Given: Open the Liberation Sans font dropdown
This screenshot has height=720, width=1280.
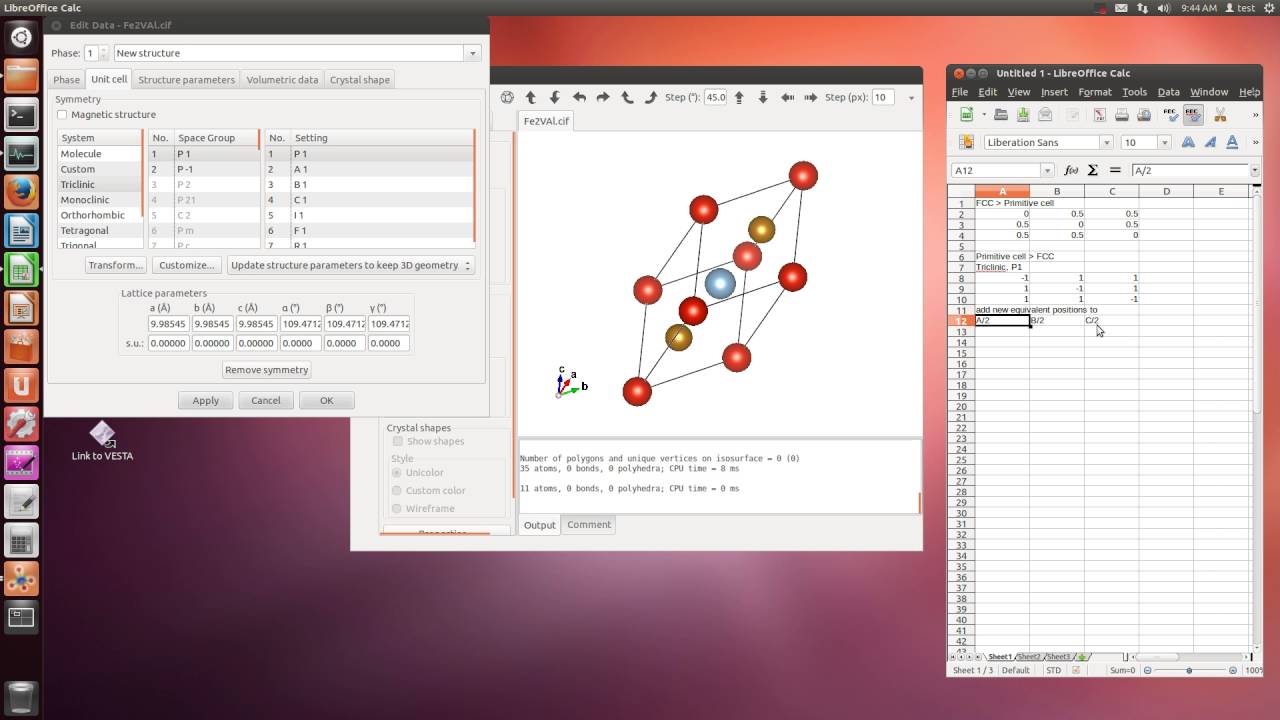Looking at the screenshot, I should [x=1106, y=142].
